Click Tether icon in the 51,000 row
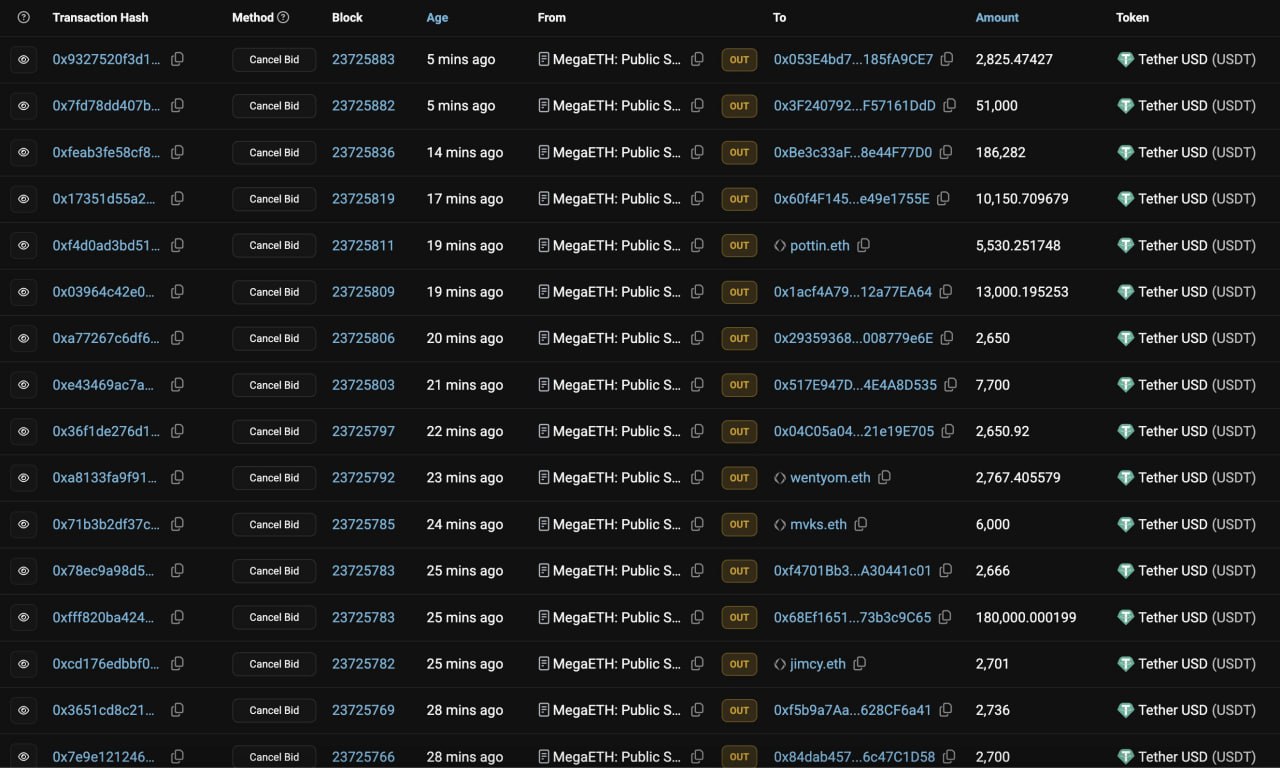 (x=1125, y=106)
